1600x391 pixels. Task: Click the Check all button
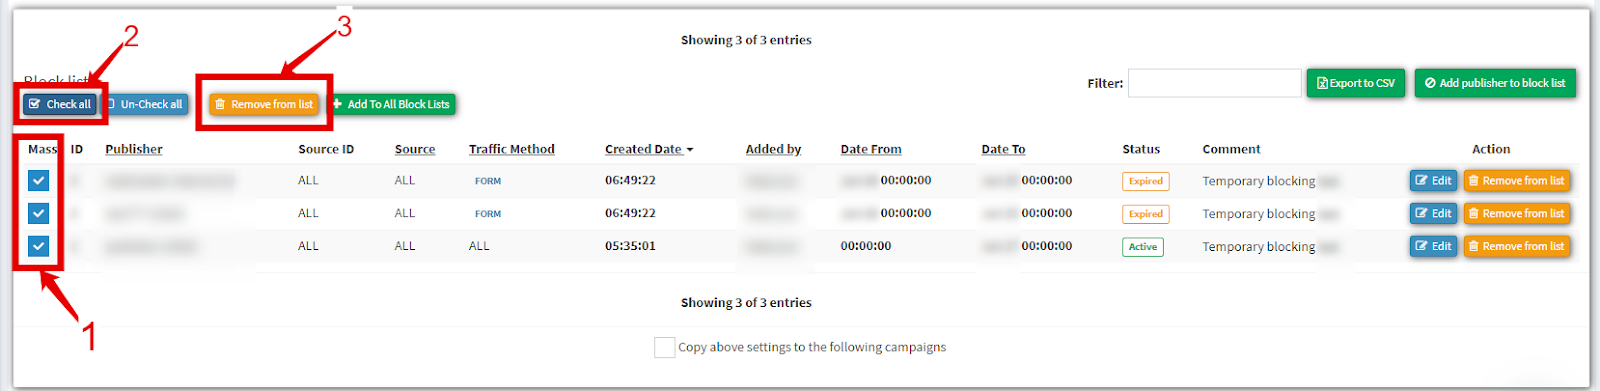[61, 104]
